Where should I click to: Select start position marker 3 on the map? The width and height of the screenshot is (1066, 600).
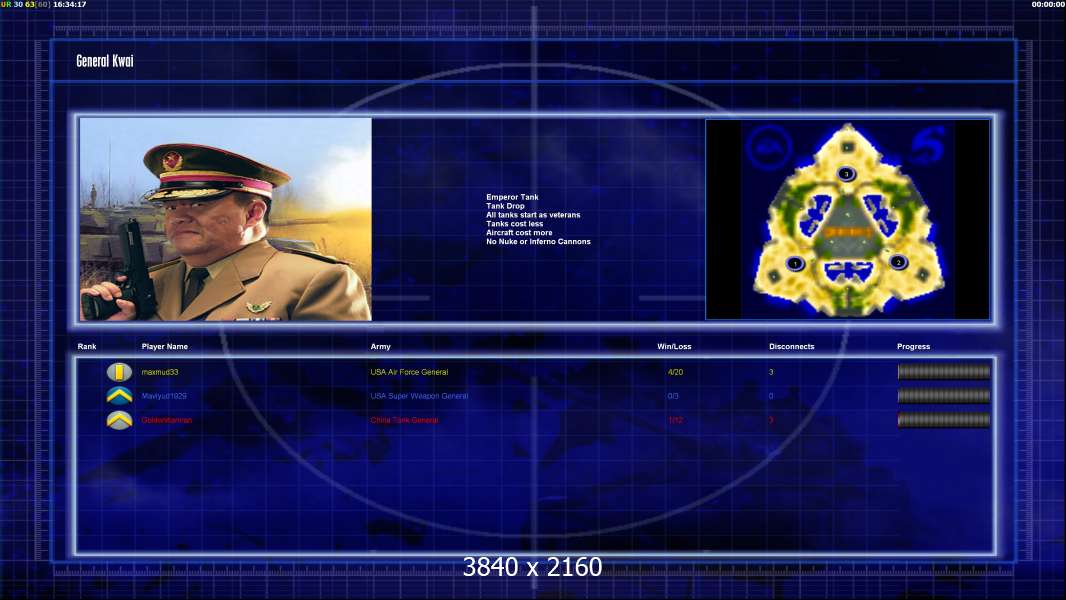click(846, 173)
